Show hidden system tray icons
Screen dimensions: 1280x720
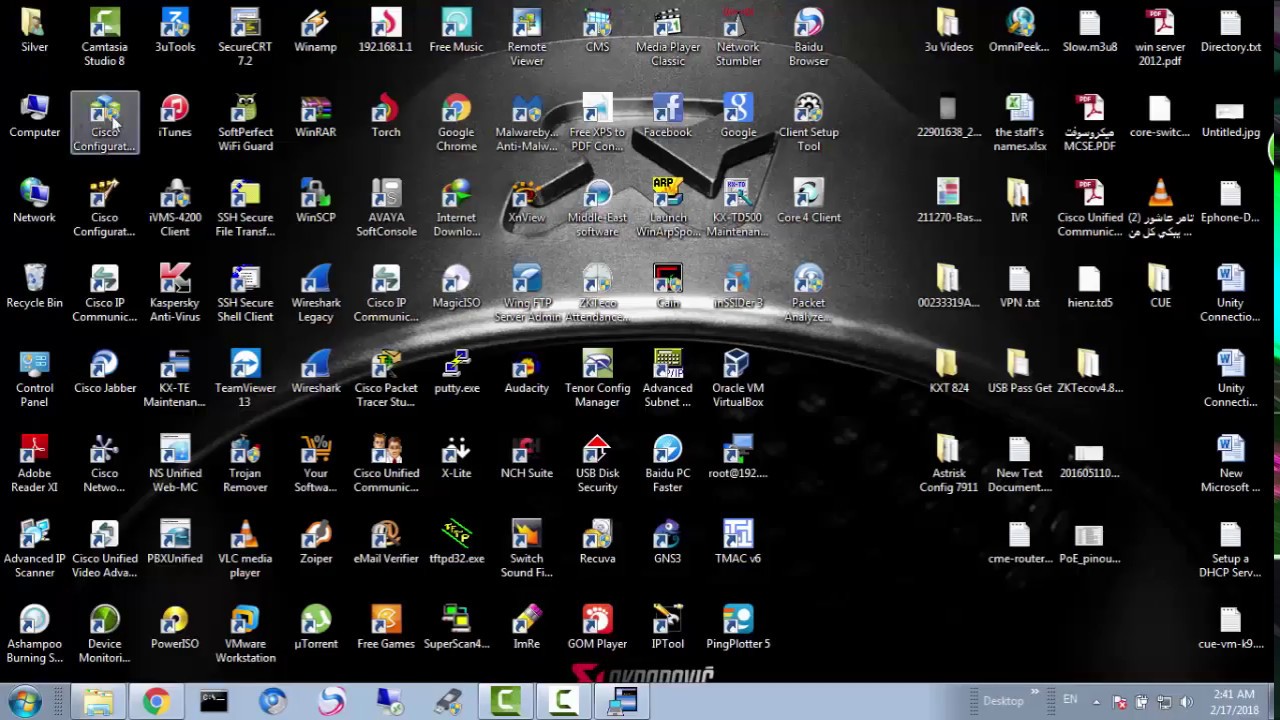(1096, 701)
